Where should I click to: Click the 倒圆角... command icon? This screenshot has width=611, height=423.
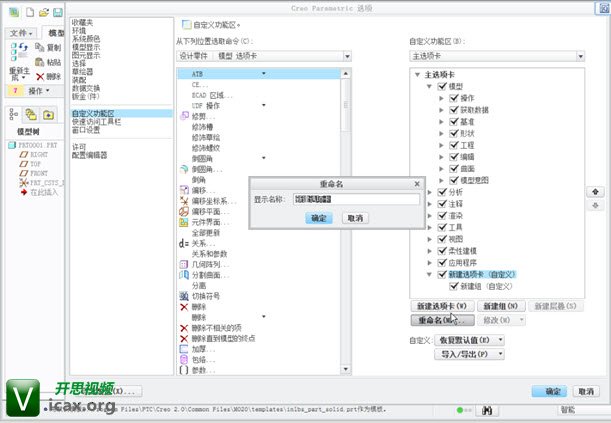coord(184,169)
